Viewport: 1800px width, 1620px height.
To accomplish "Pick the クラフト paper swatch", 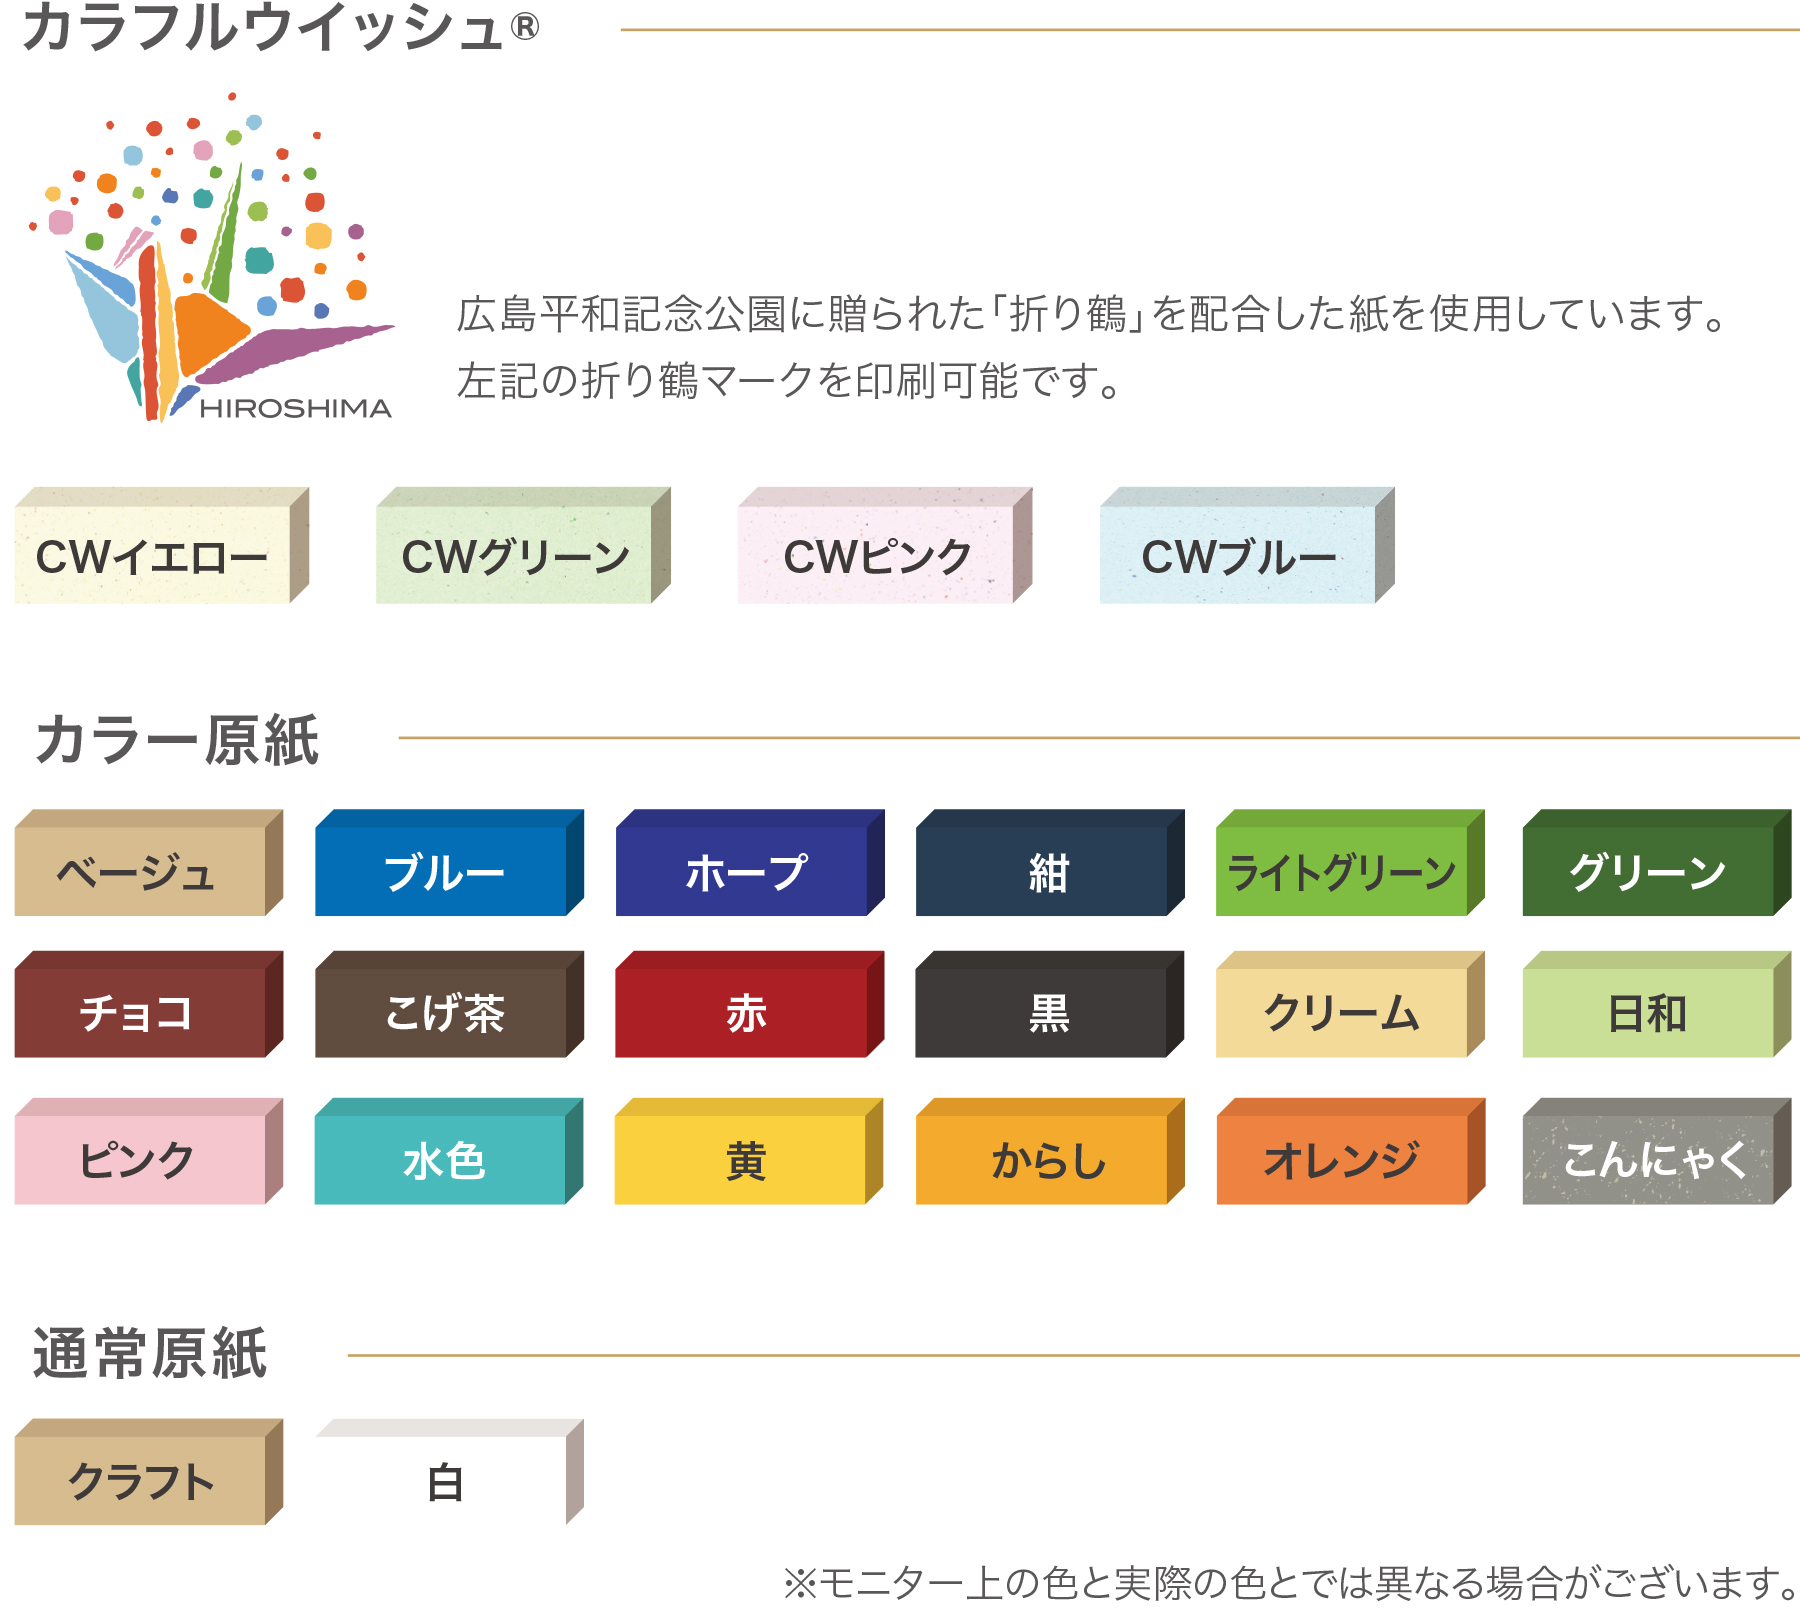I will tap(149, 1472).
